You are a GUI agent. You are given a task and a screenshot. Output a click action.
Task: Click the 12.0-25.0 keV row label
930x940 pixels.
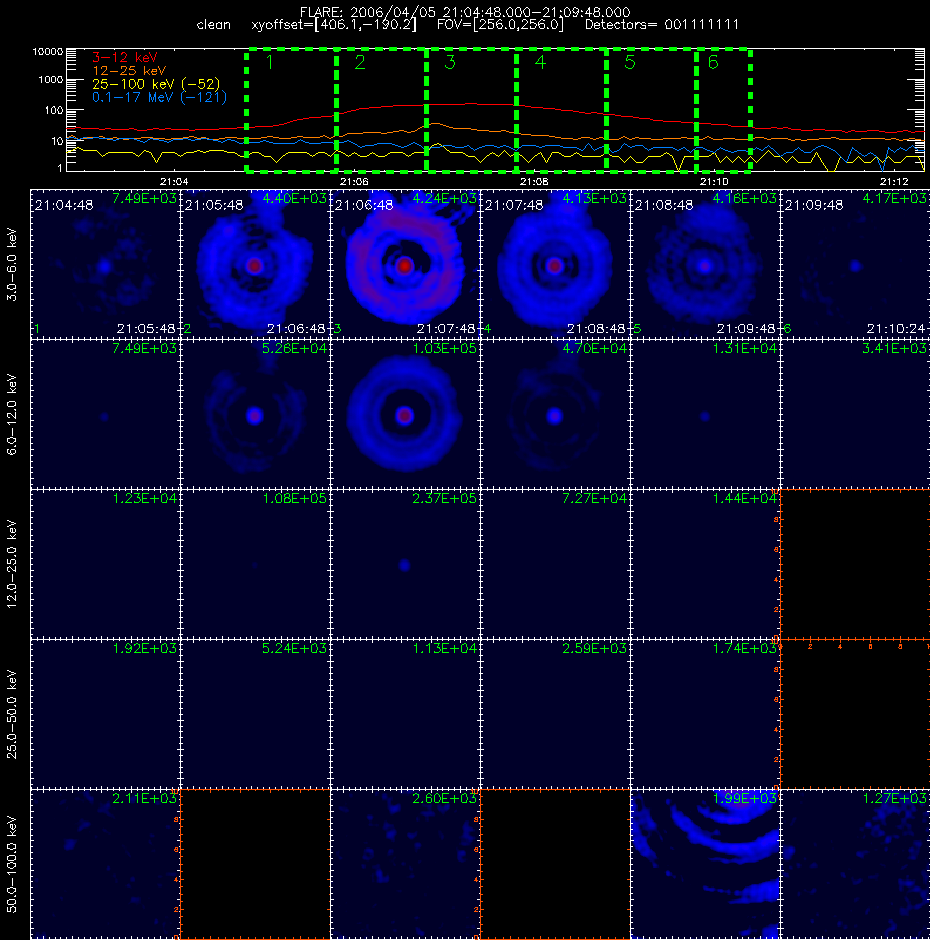pyautogui.click(x=12, y=564)
